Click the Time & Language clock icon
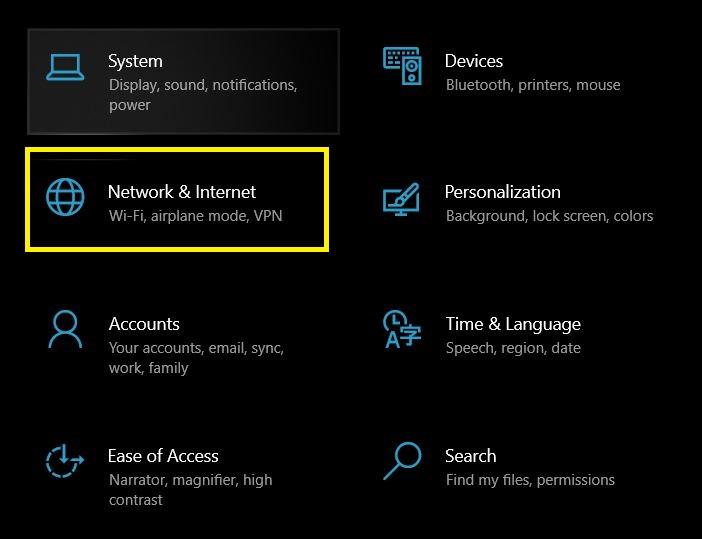Viewport: 702px width, 539px height. click(402, 329)
